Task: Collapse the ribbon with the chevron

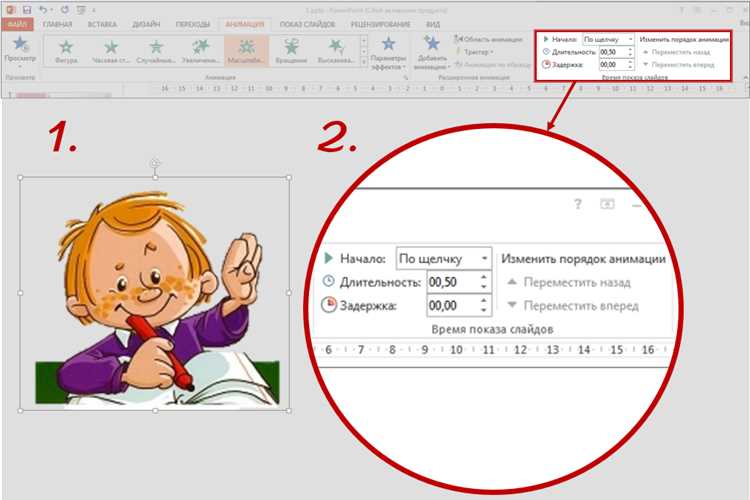Action: tap(746, 77)
